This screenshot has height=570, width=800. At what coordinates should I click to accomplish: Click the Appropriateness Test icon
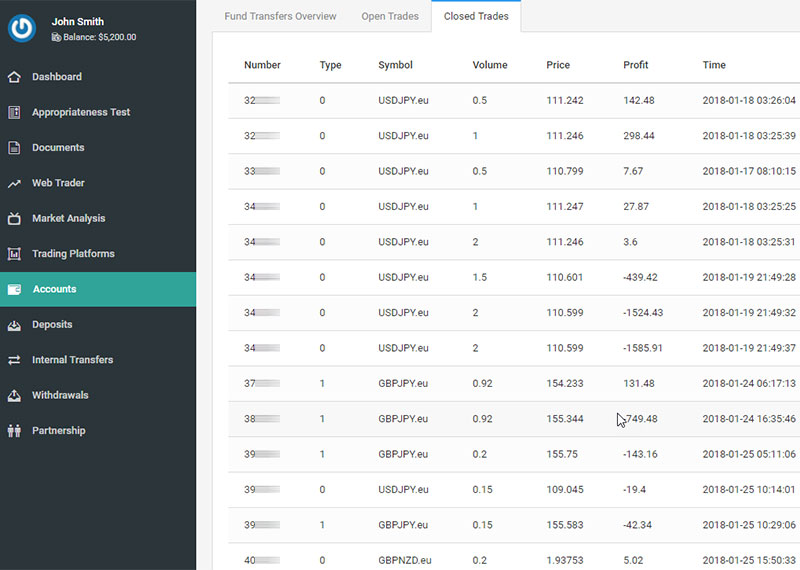14,112
